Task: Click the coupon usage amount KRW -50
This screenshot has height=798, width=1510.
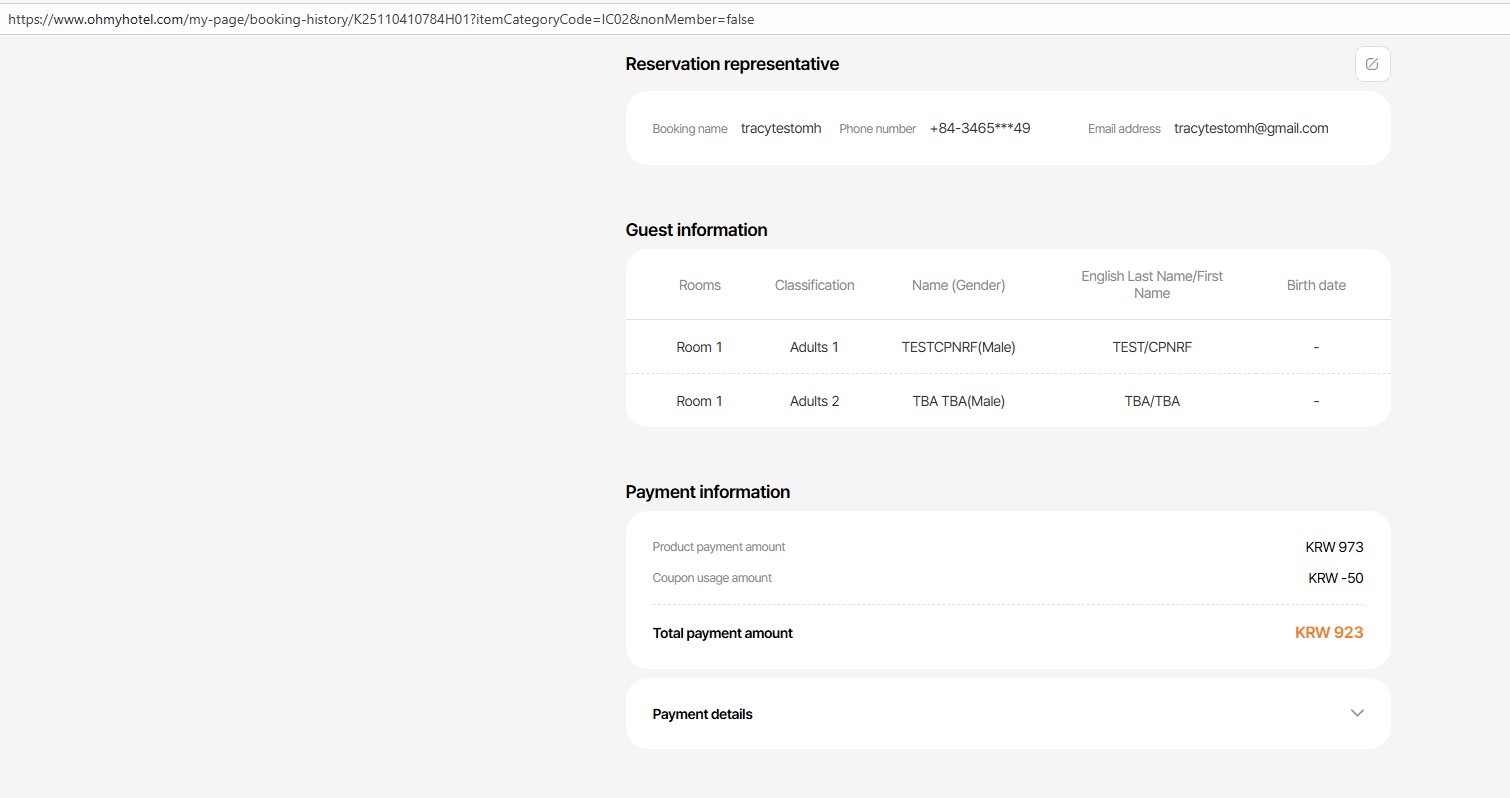Action: point(1336,578)
